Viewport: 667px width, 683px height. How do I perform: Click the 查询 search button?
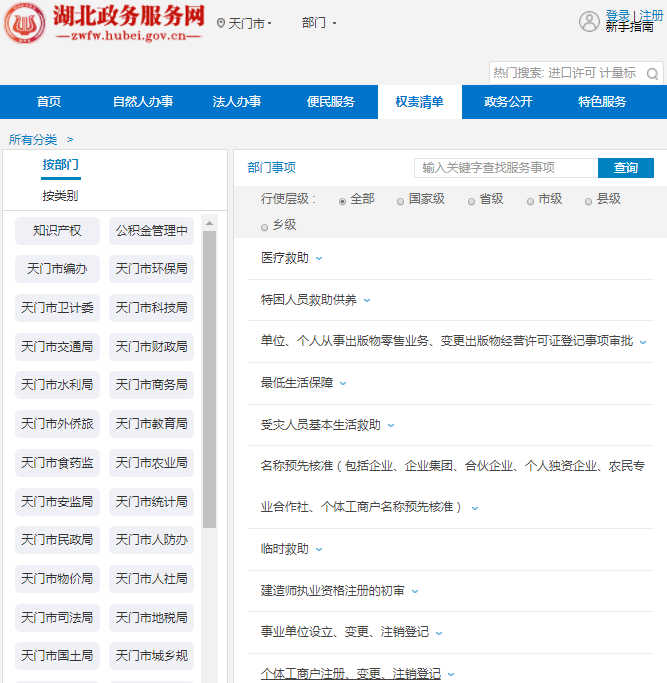coord(625,168)
